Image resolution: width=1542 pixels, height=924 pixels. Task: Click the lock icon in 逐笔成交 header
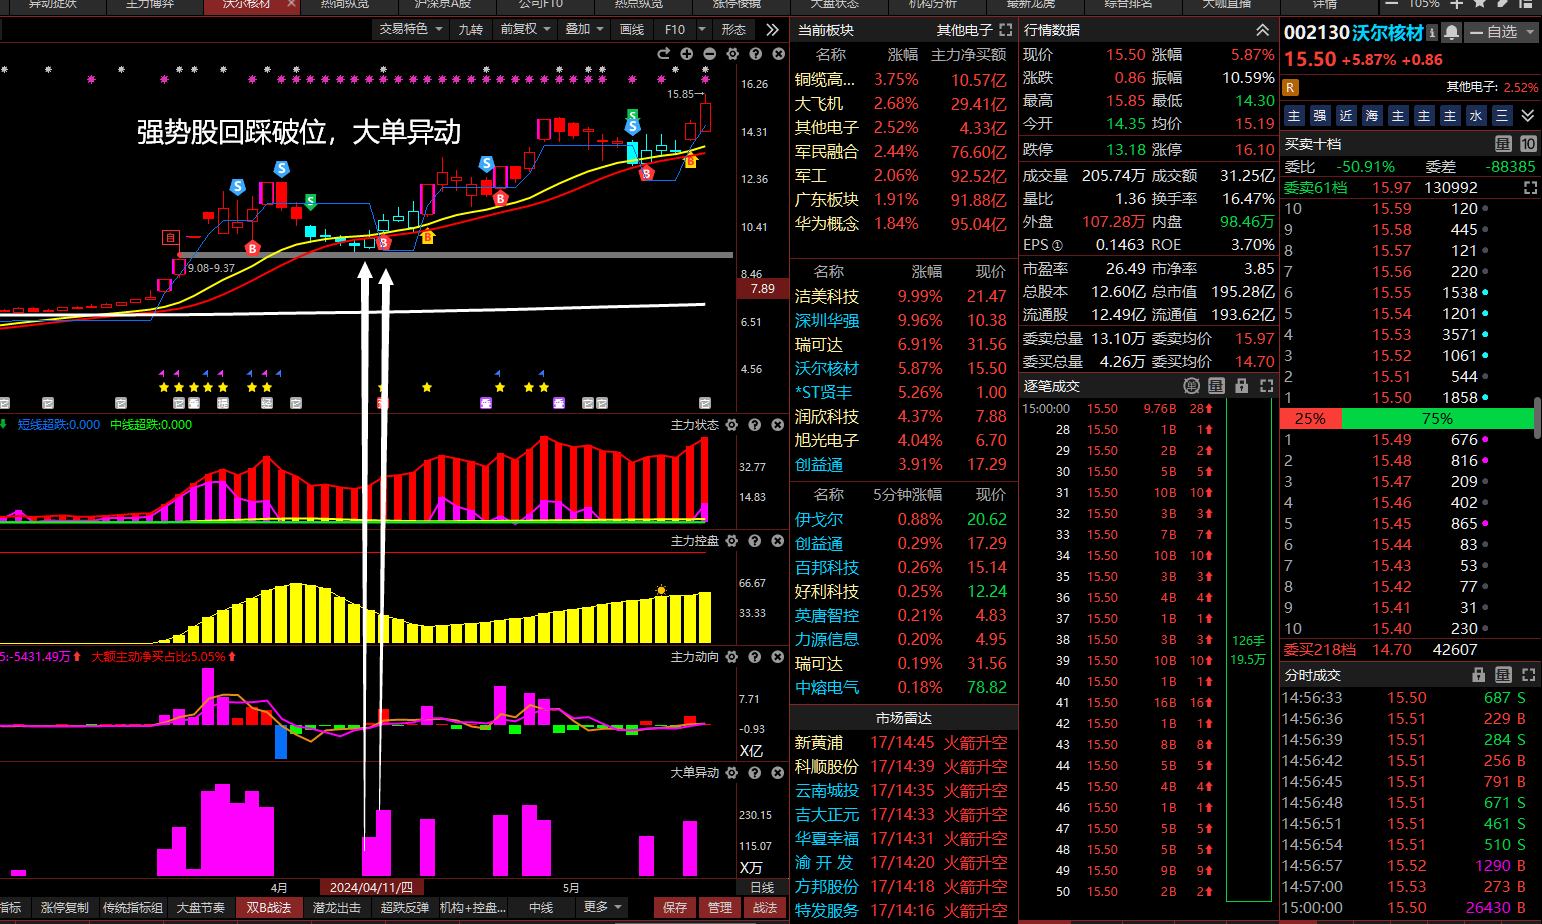point(1241,386)
